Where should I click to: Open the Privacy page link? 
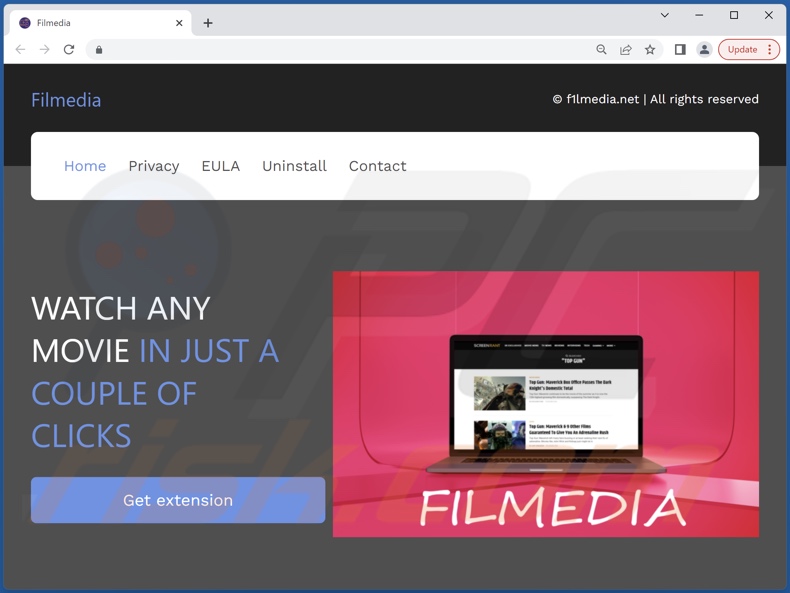point(153,166)
